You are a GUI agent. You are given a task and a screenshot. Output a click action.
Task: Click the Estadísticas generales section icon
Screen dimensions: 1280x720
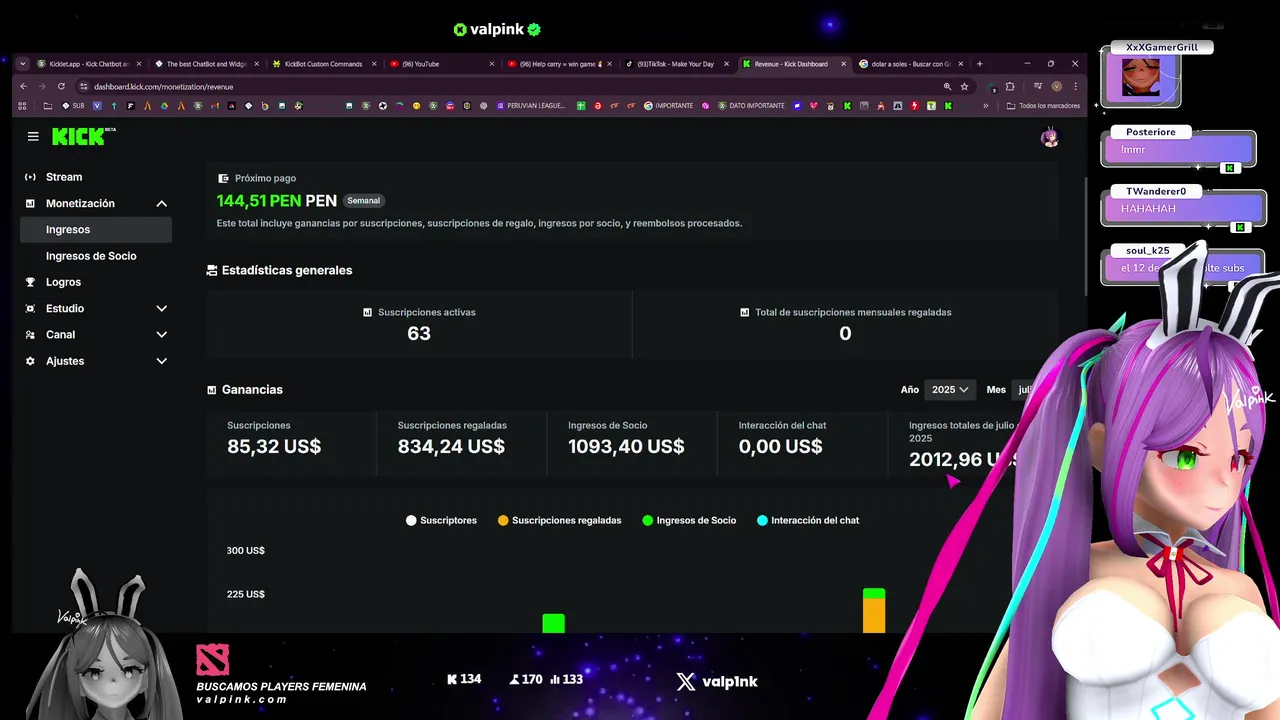[212, 270]
